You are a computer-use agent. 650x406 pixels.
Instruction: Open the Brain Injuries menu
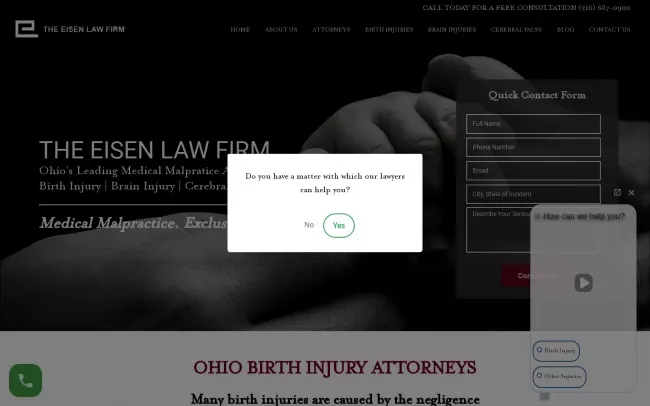452,30
